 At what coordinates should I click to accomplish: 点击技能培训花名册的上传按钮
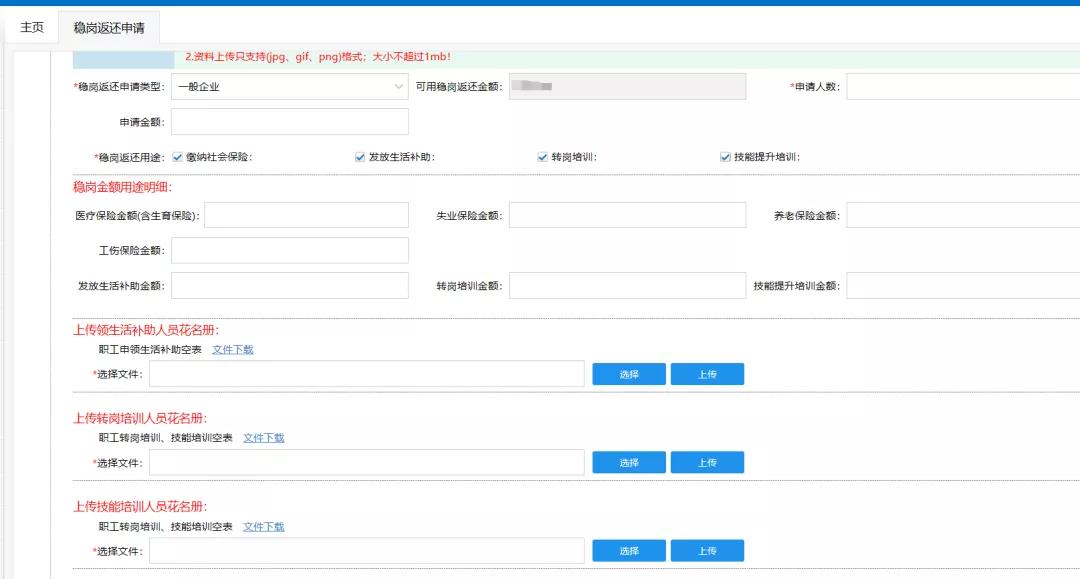click(708, 550)
